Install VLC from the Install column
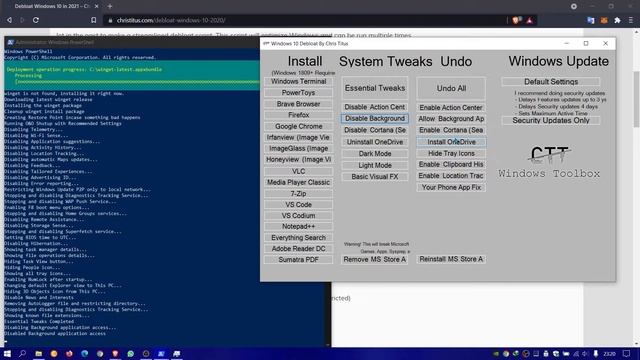 tap(298, 171)
